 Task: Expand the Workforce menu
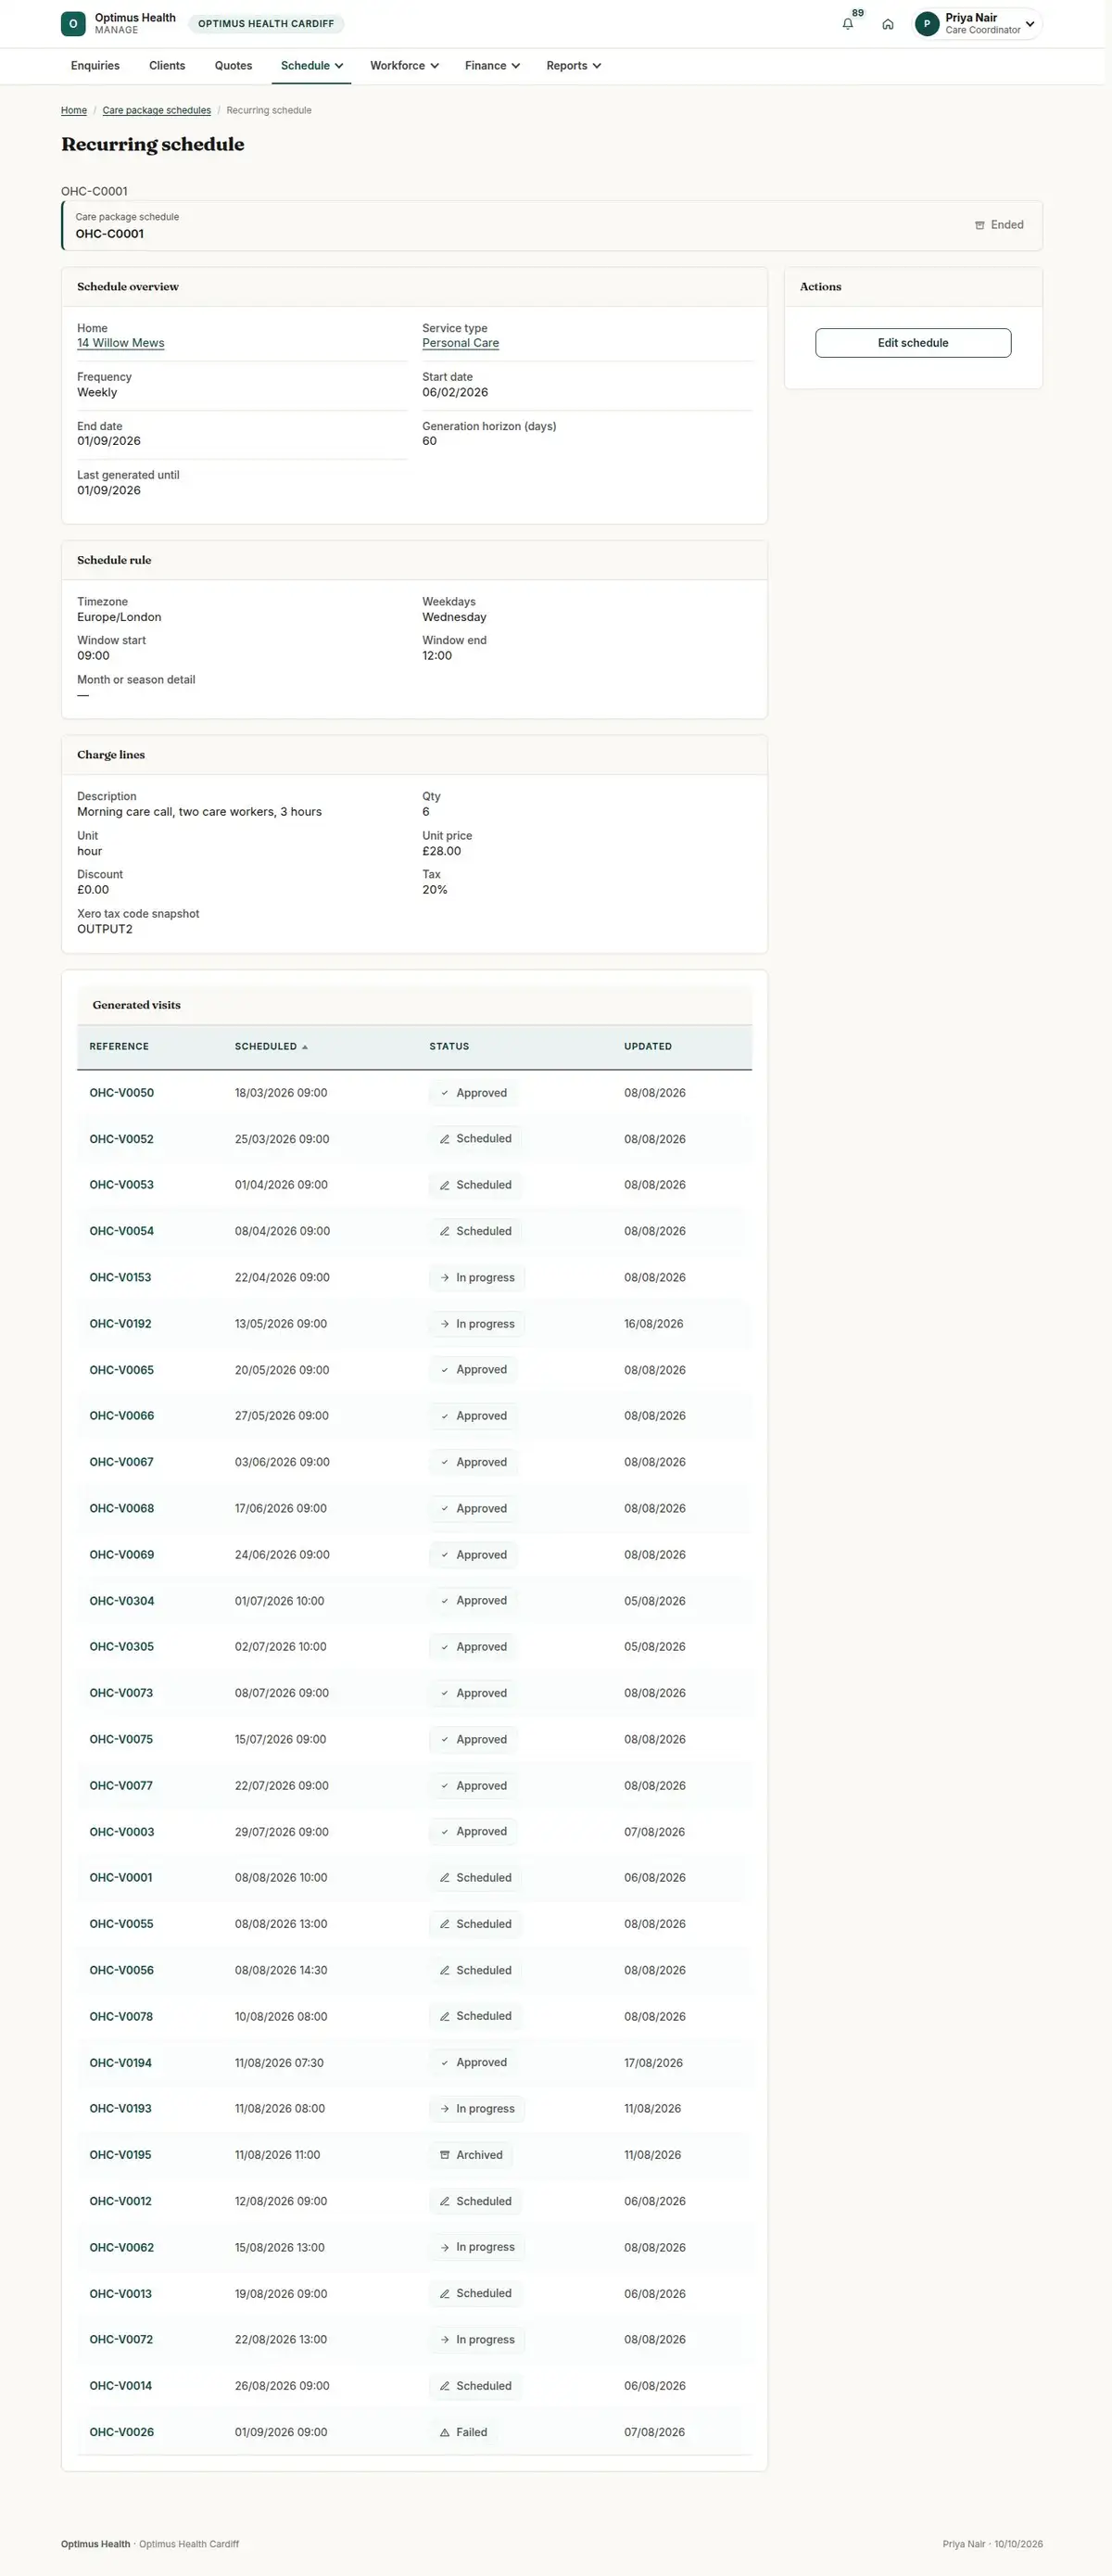click(404, 66)
